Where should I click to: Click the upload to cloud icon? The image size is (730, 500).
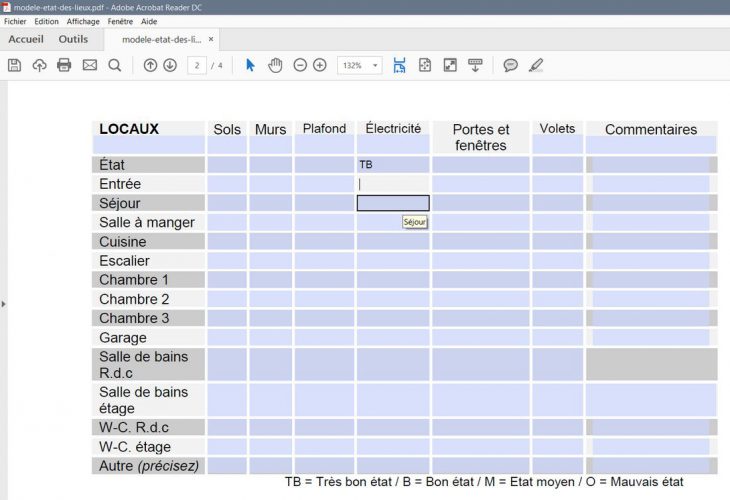click(40, 65)
